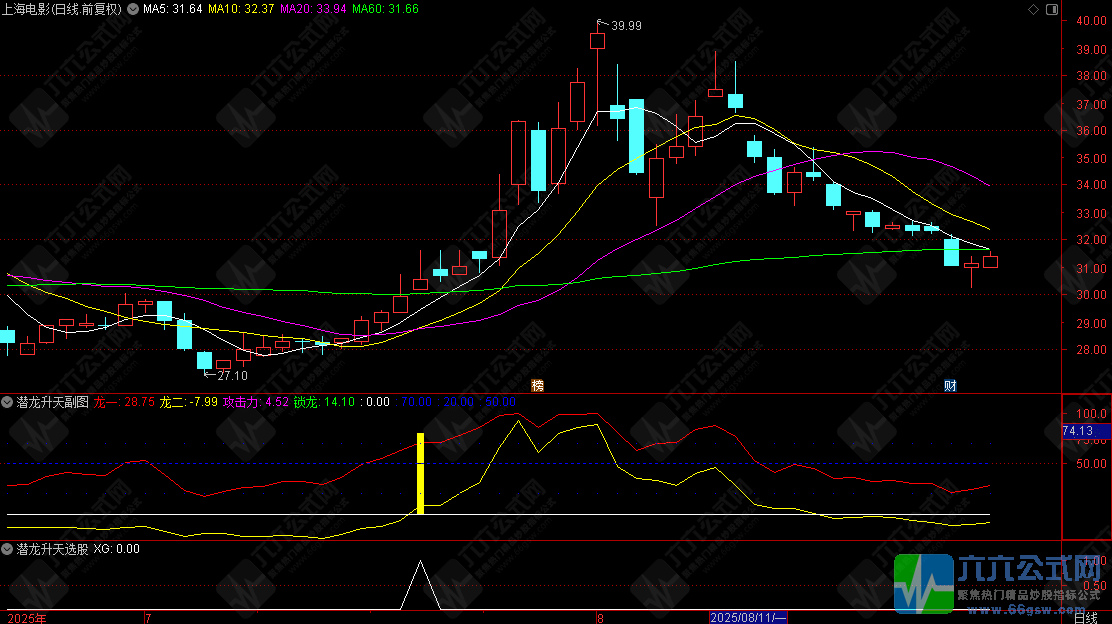Screen dimensions: 1112x624
Task: Click the 日线 period label at bottom right
Action: tap(1086, 618)
